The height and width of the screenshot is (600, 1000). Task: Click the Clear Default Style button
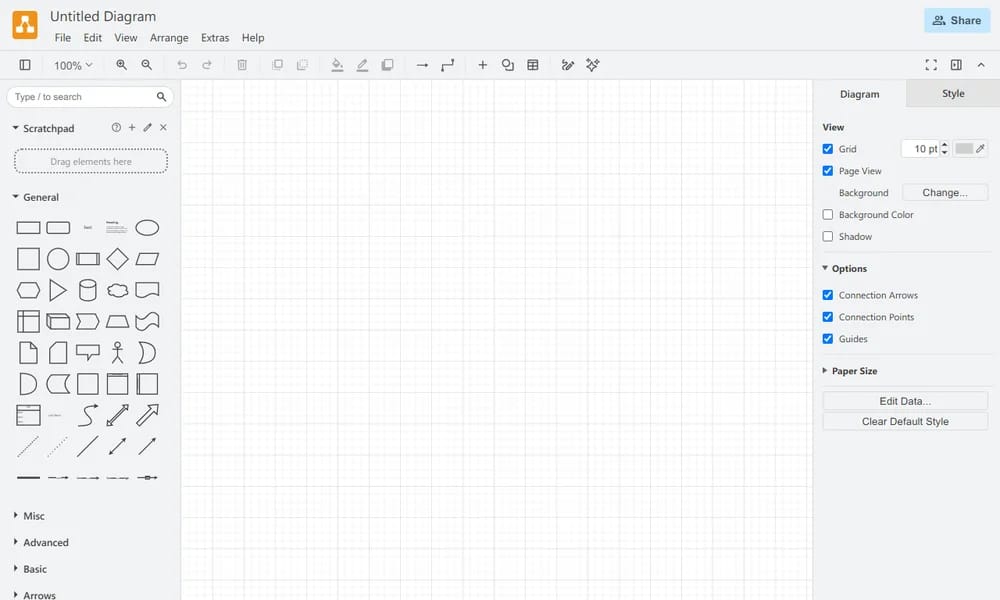coord(905,421)
